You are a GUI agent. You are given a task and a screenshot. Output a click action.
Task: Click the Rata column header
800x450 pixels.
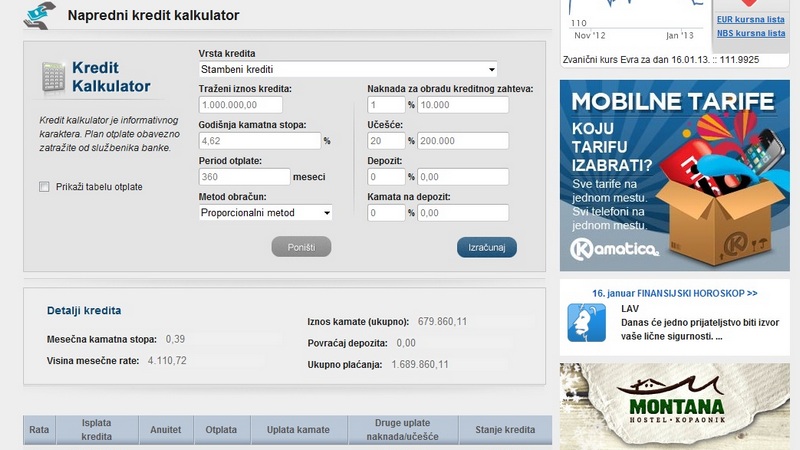tap(39, 430)
